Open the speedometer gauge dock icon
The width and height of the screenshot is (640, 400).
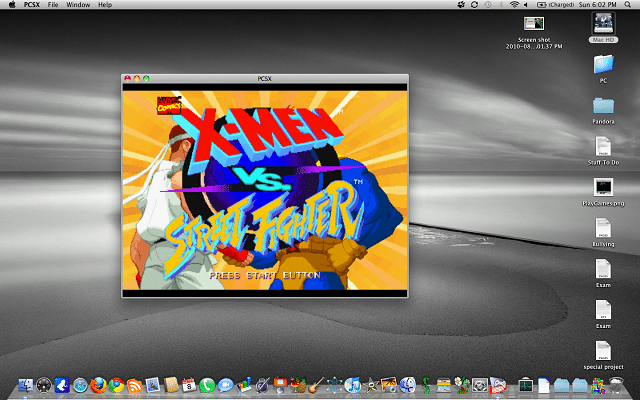click(44, 385)
